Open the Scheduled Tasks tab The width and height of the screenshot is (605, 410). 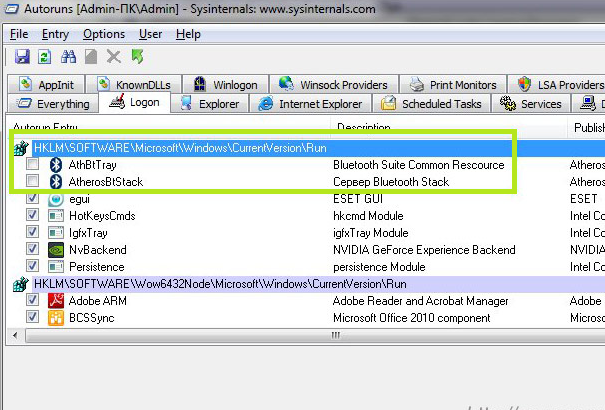(x=431, y=104)
